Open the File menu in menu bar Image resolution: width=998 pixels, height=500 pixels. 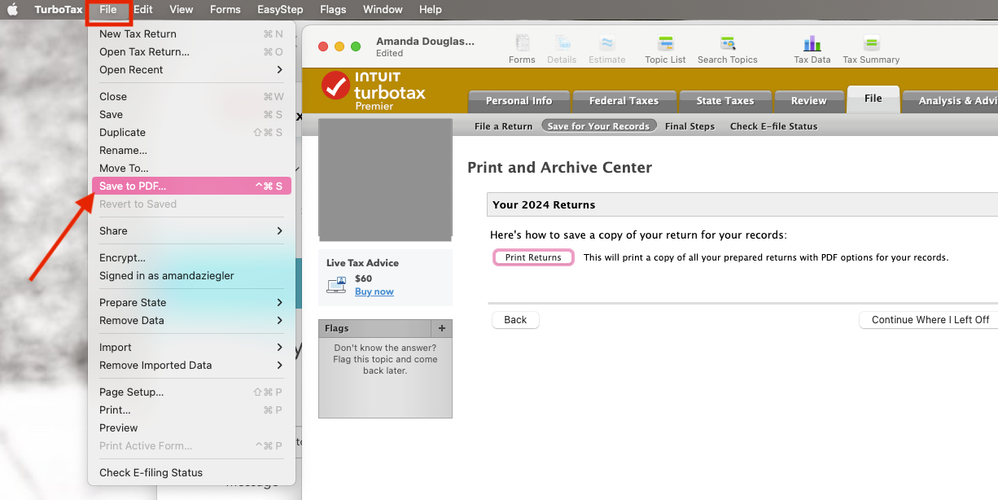tap(108, 10)
